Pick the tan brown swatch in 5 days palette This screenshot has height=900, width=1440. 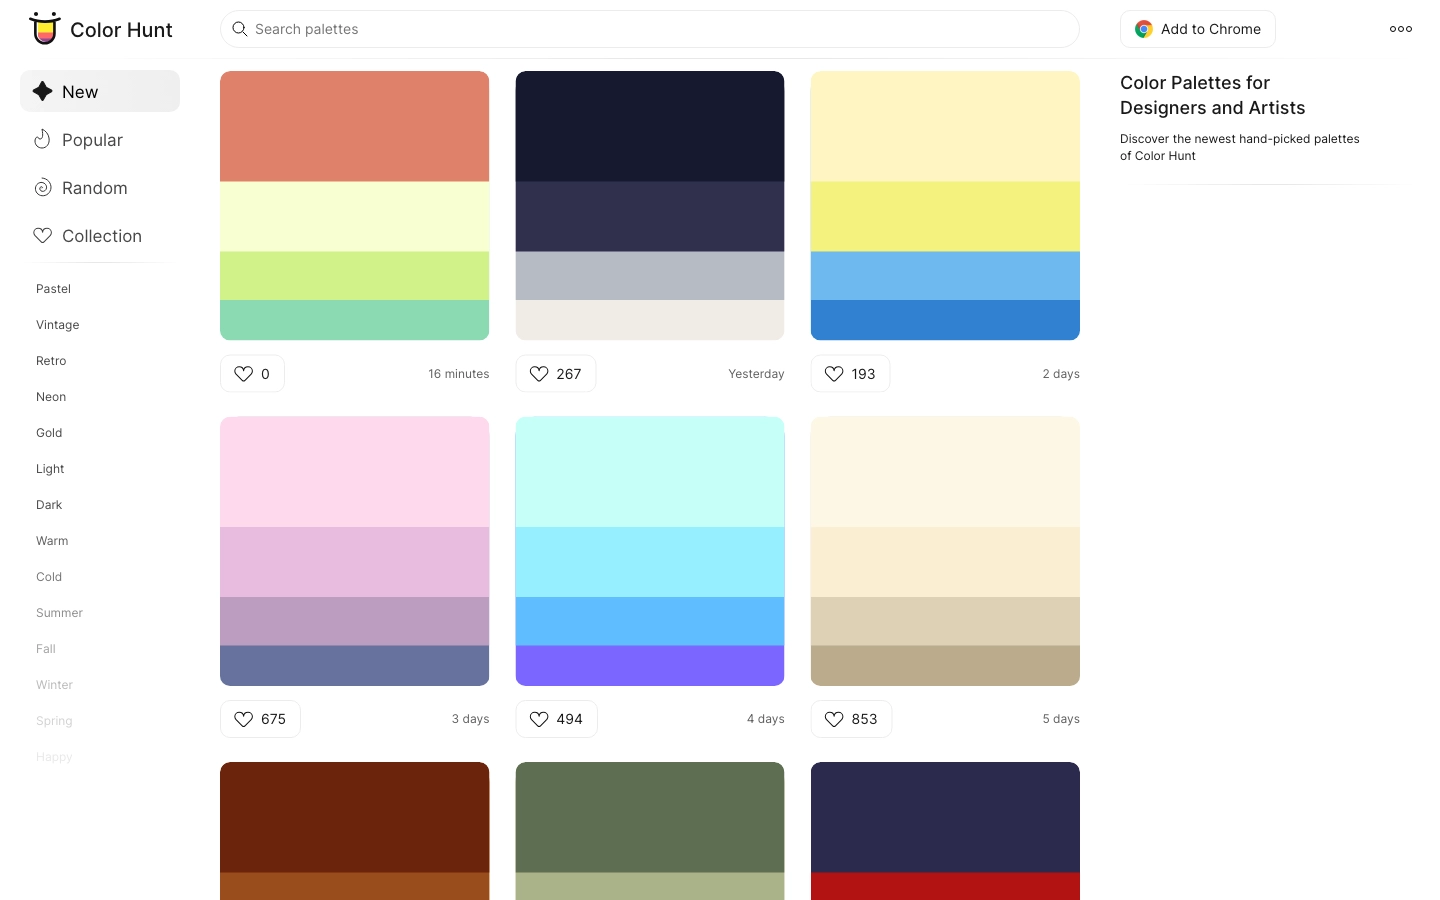945,665
